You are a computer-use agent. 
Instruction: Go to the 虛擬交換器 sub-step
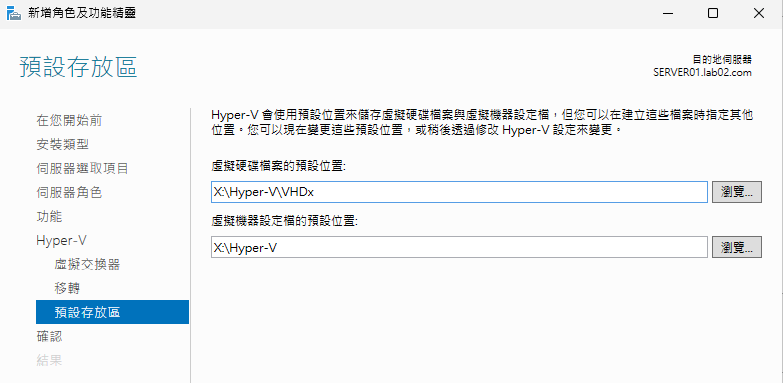pos(87,265)
